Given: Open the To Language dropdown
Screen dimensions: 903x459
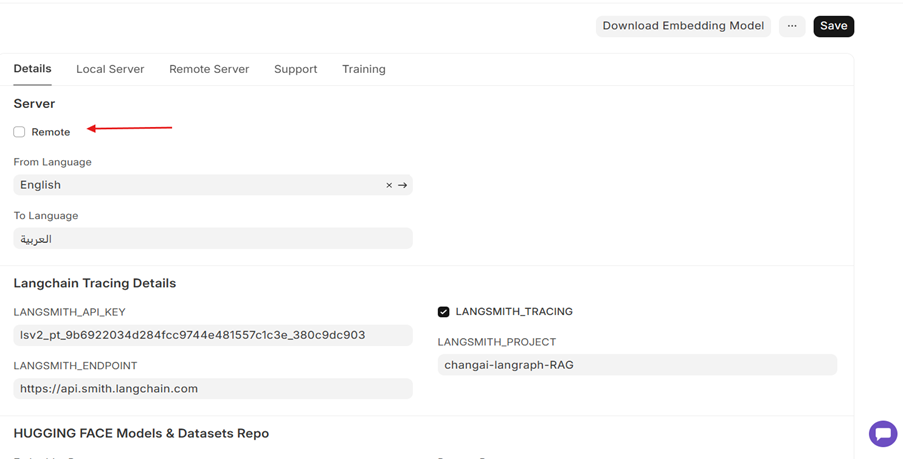Looking at the screenshot, I should (212, 239).
